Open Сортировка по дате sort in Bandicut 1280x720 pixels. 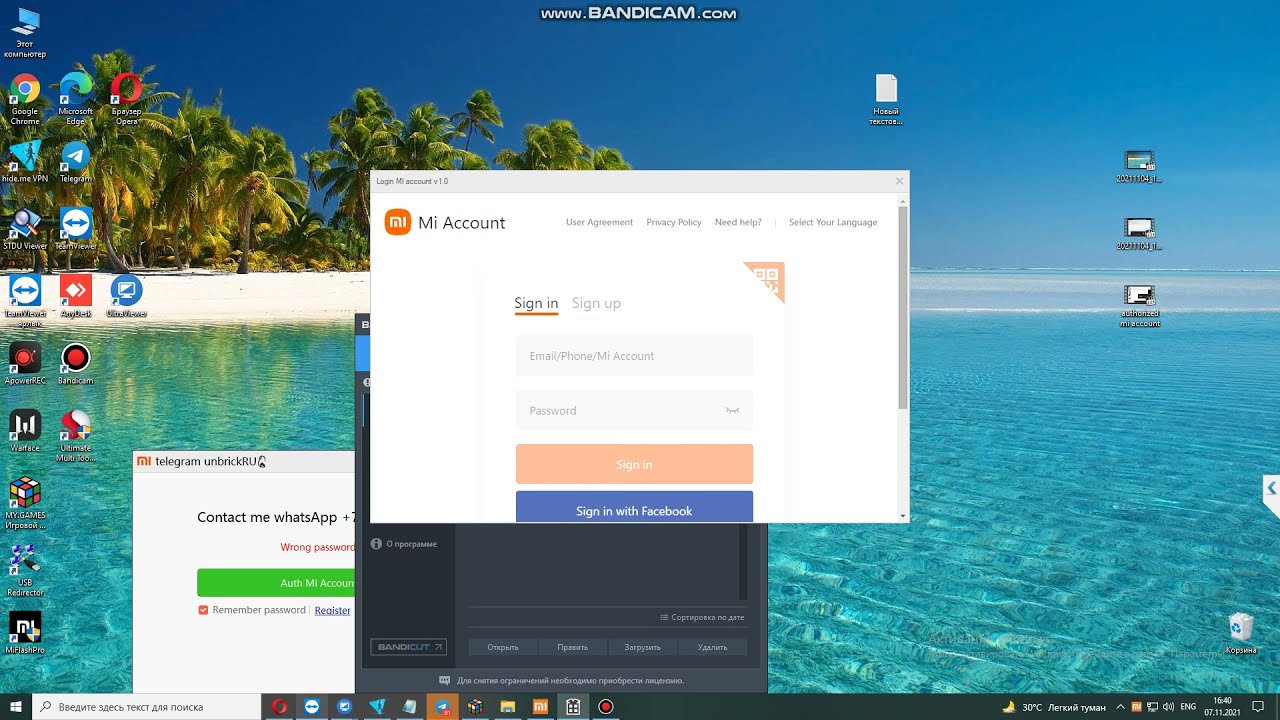(702, 617)
